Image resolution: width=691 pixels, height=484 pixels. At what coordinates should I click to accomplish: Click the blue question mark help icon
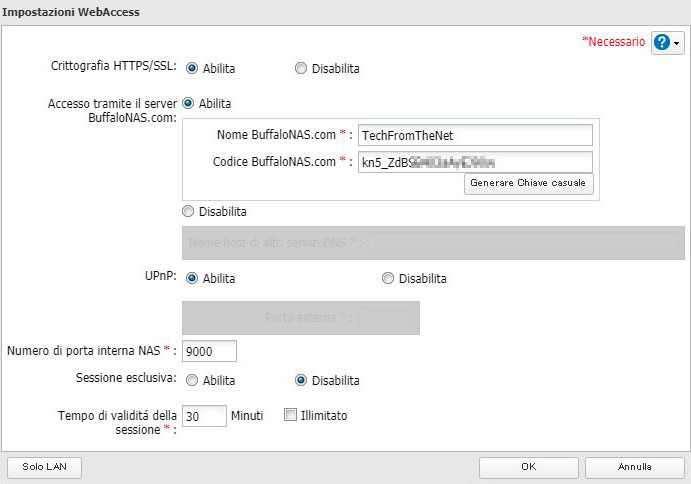(662, 43)
